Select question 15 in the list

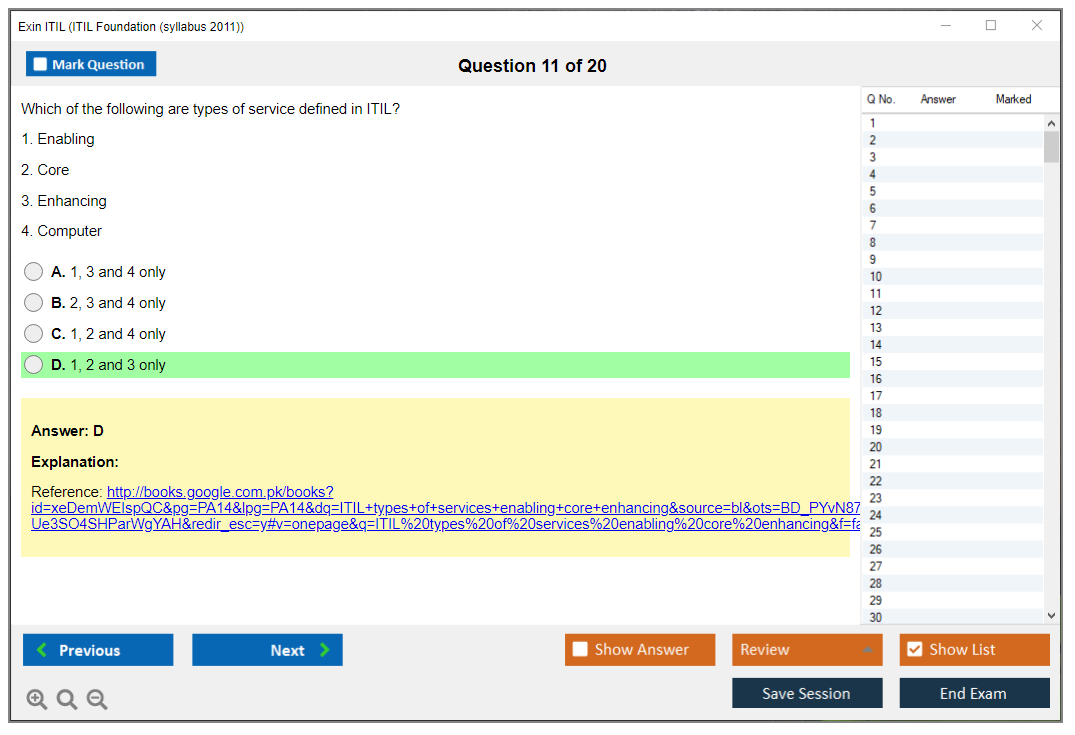[876, 362]
